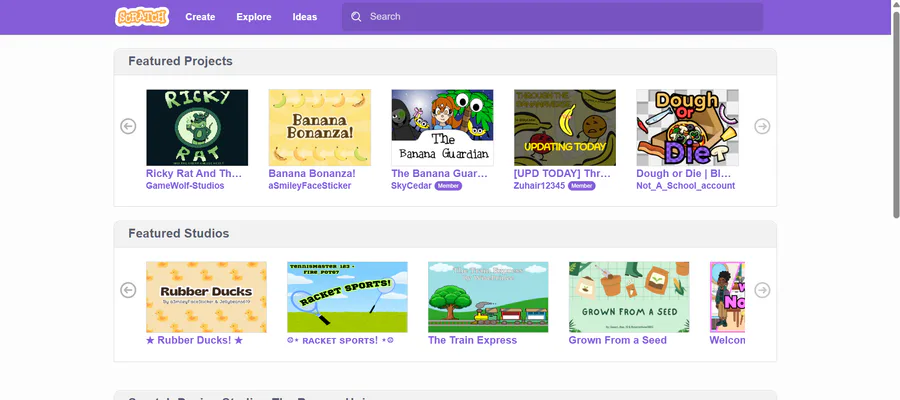Open Banana Bonanza! project thumbnail
900x400 pixels.
coord(320,127)
